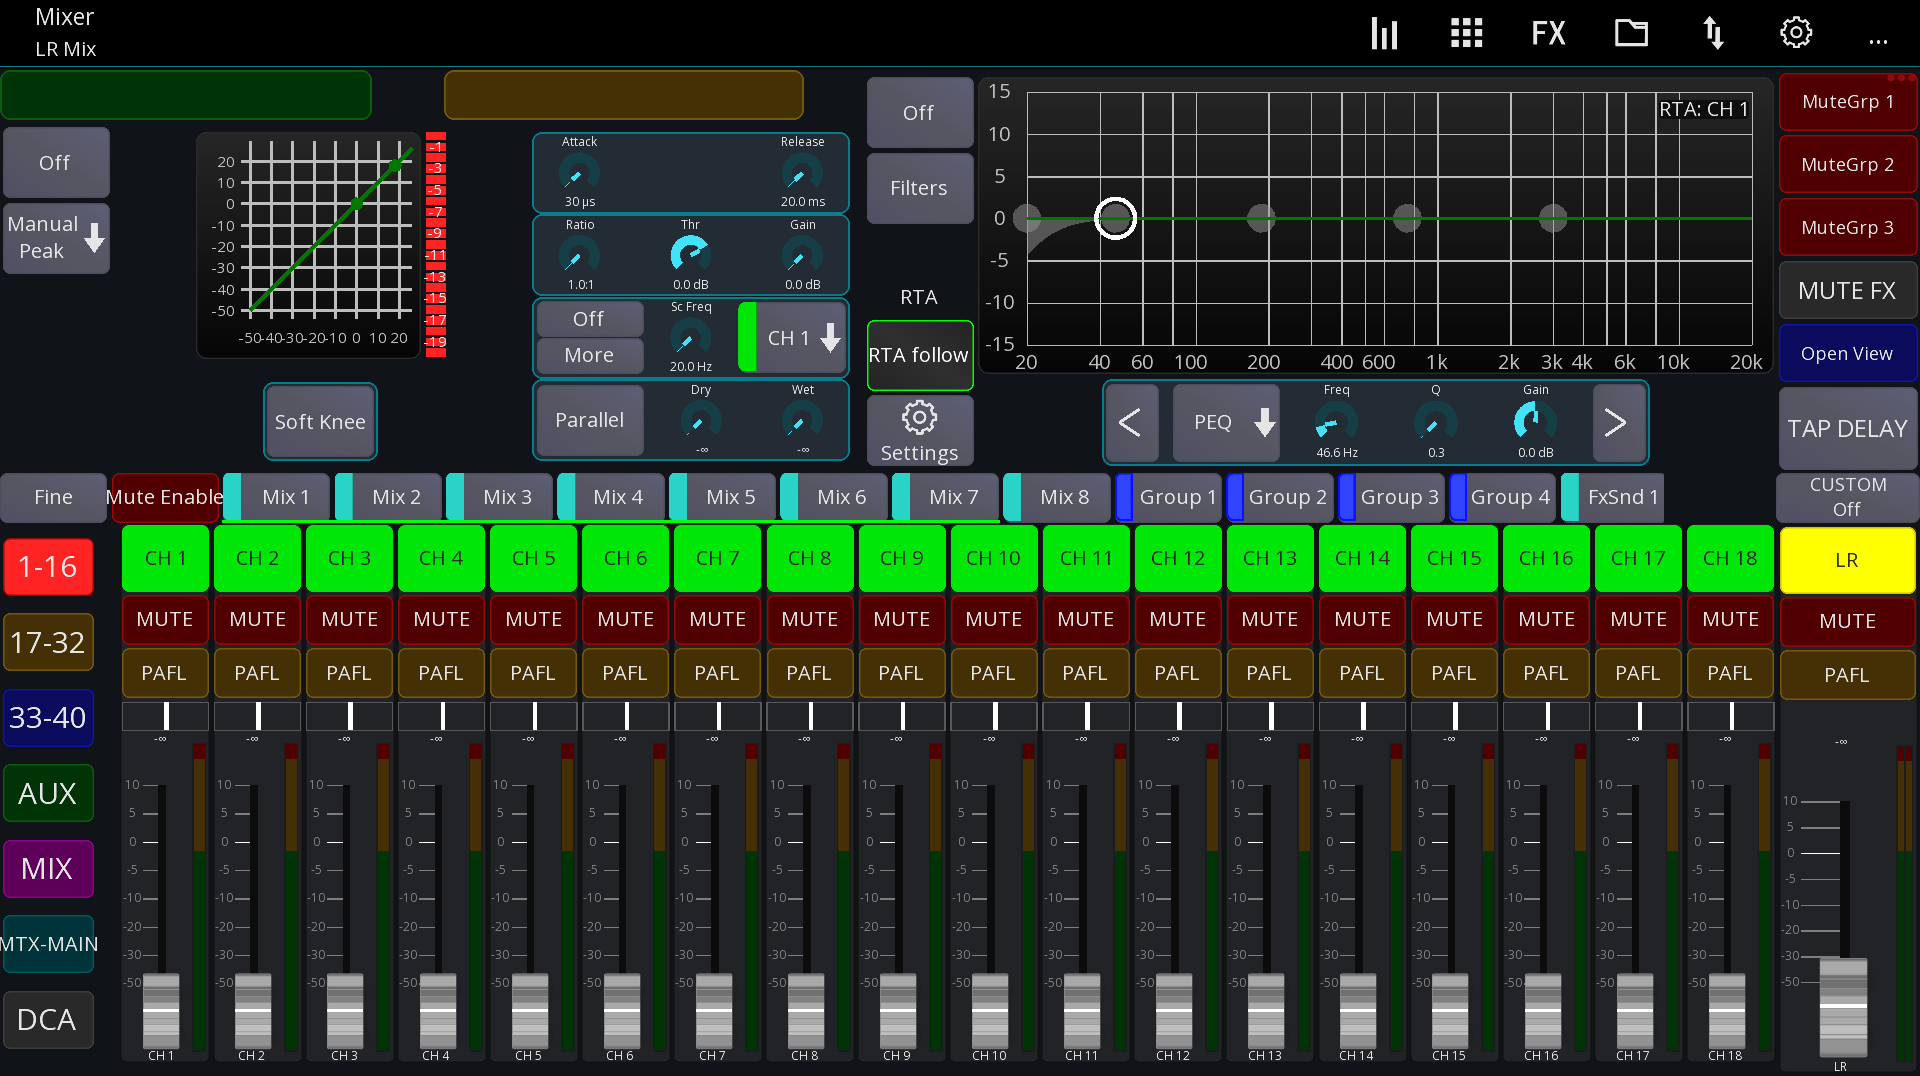Click the CH 8 pan slider

click(809, 716)
